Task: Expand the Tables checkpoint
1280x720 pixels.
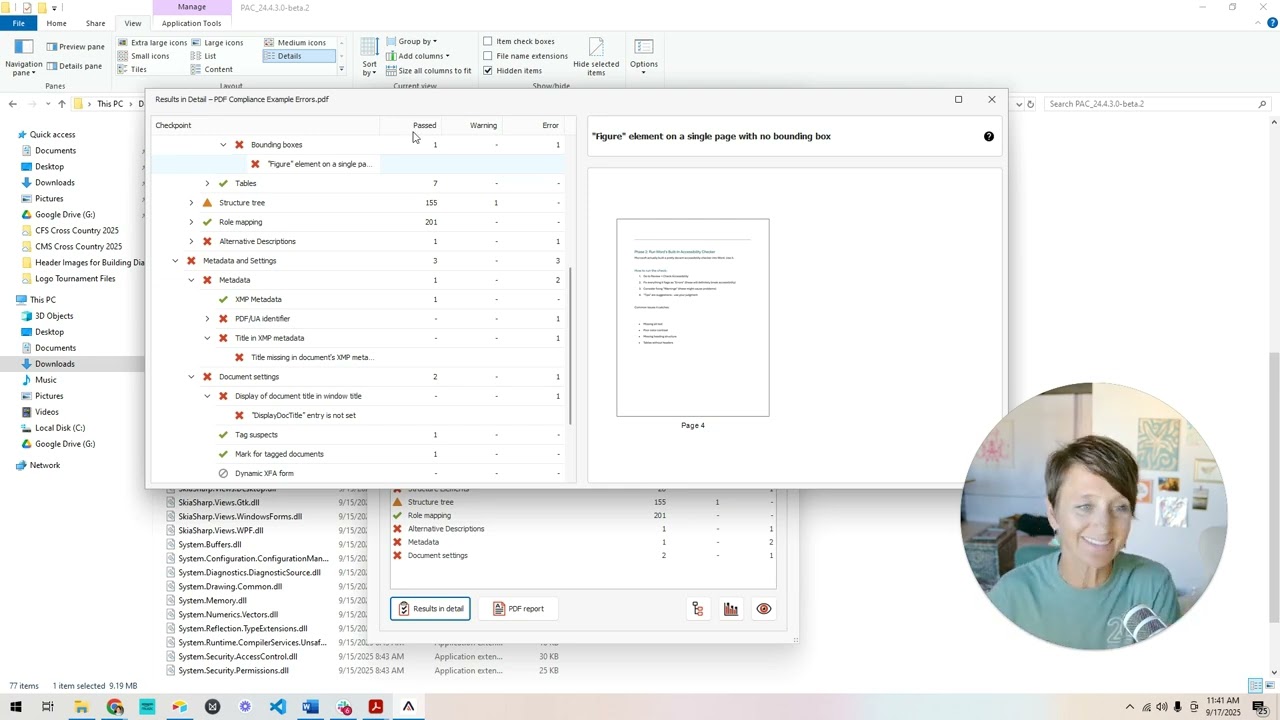Action: 207,184
